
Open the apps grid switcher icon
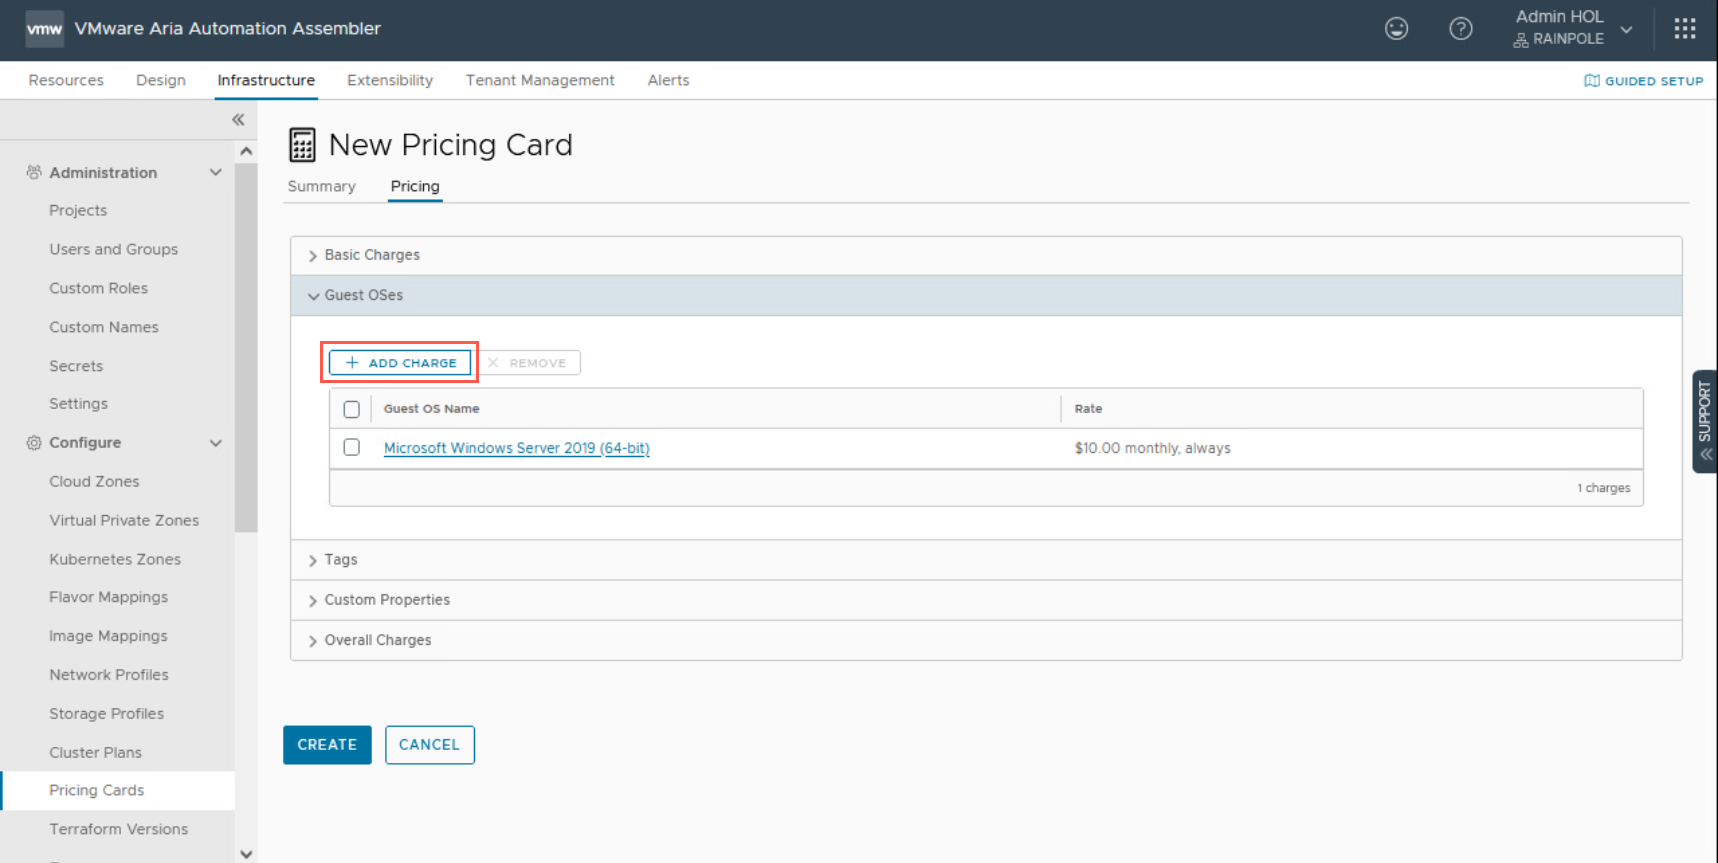pyautogui.click(x=1684, y=29)
